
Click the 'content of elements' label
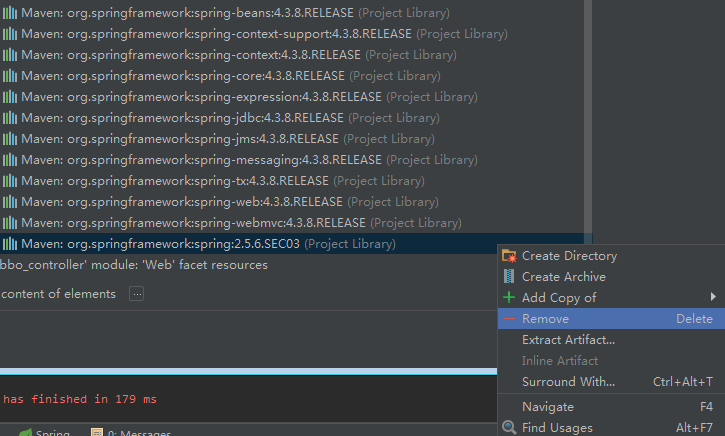[58, 294]
